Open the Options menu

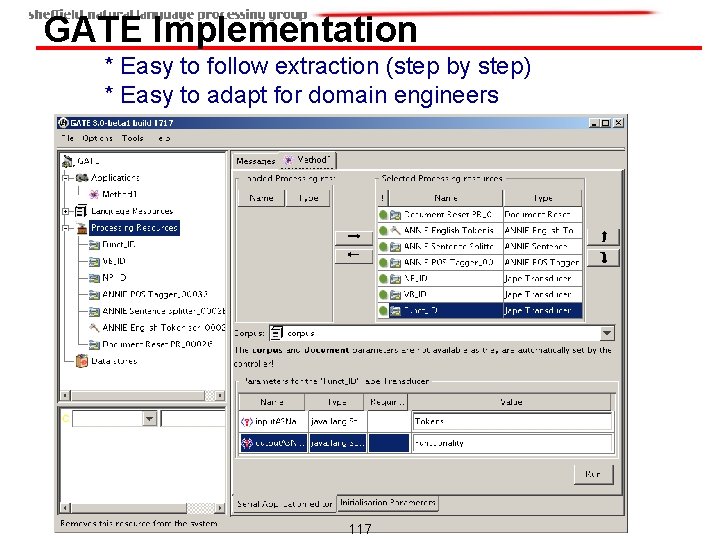pos(97,138)
